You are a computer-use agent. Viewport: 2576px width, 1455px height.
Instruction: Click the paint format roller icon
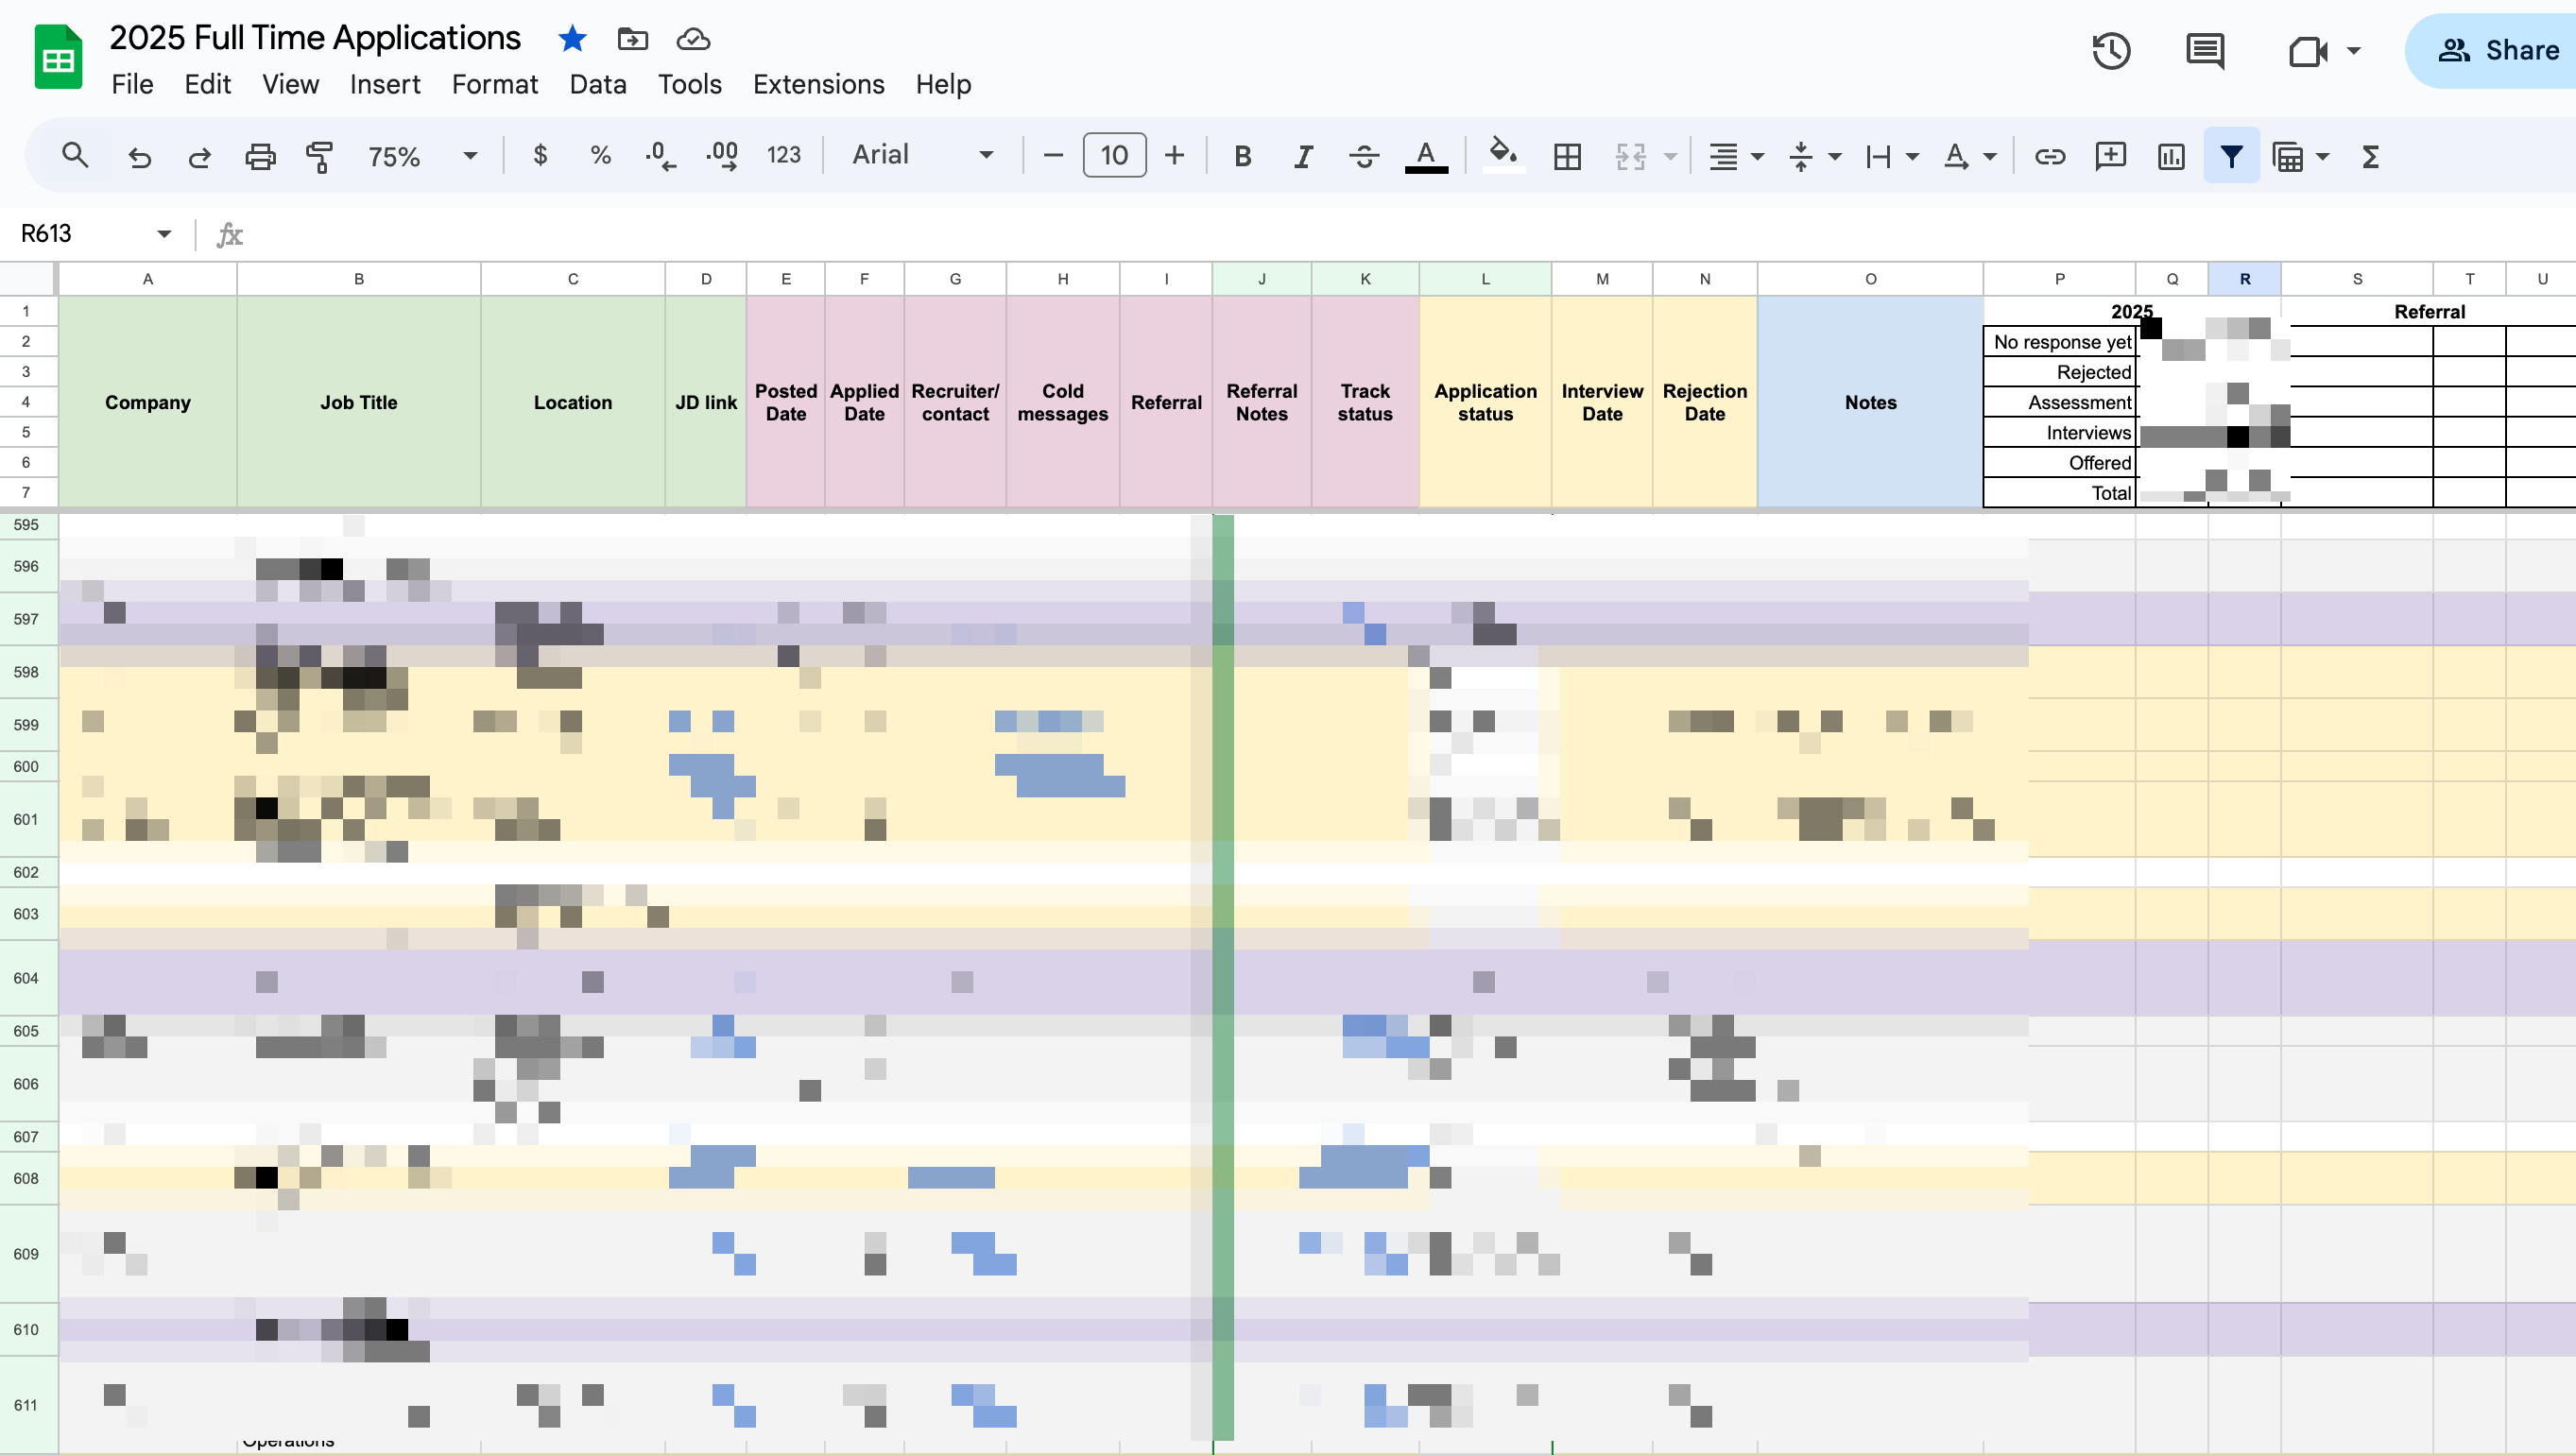coord(319,156)
